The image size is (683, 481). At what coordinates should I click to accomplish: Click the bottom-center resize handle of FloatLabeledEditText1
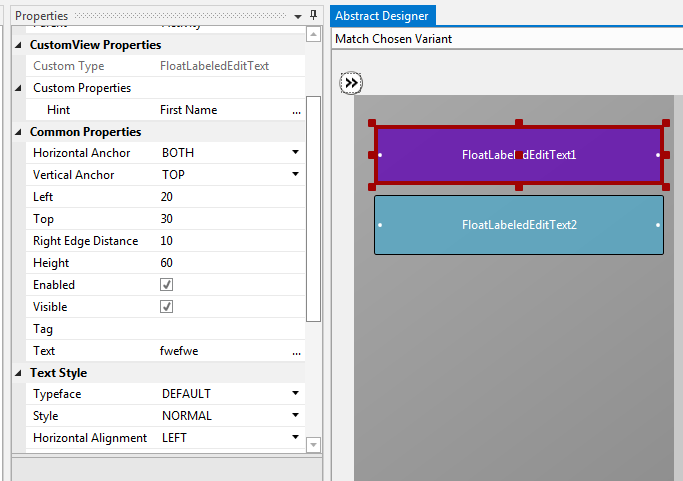pyautogui.click(x=519, y=187)
